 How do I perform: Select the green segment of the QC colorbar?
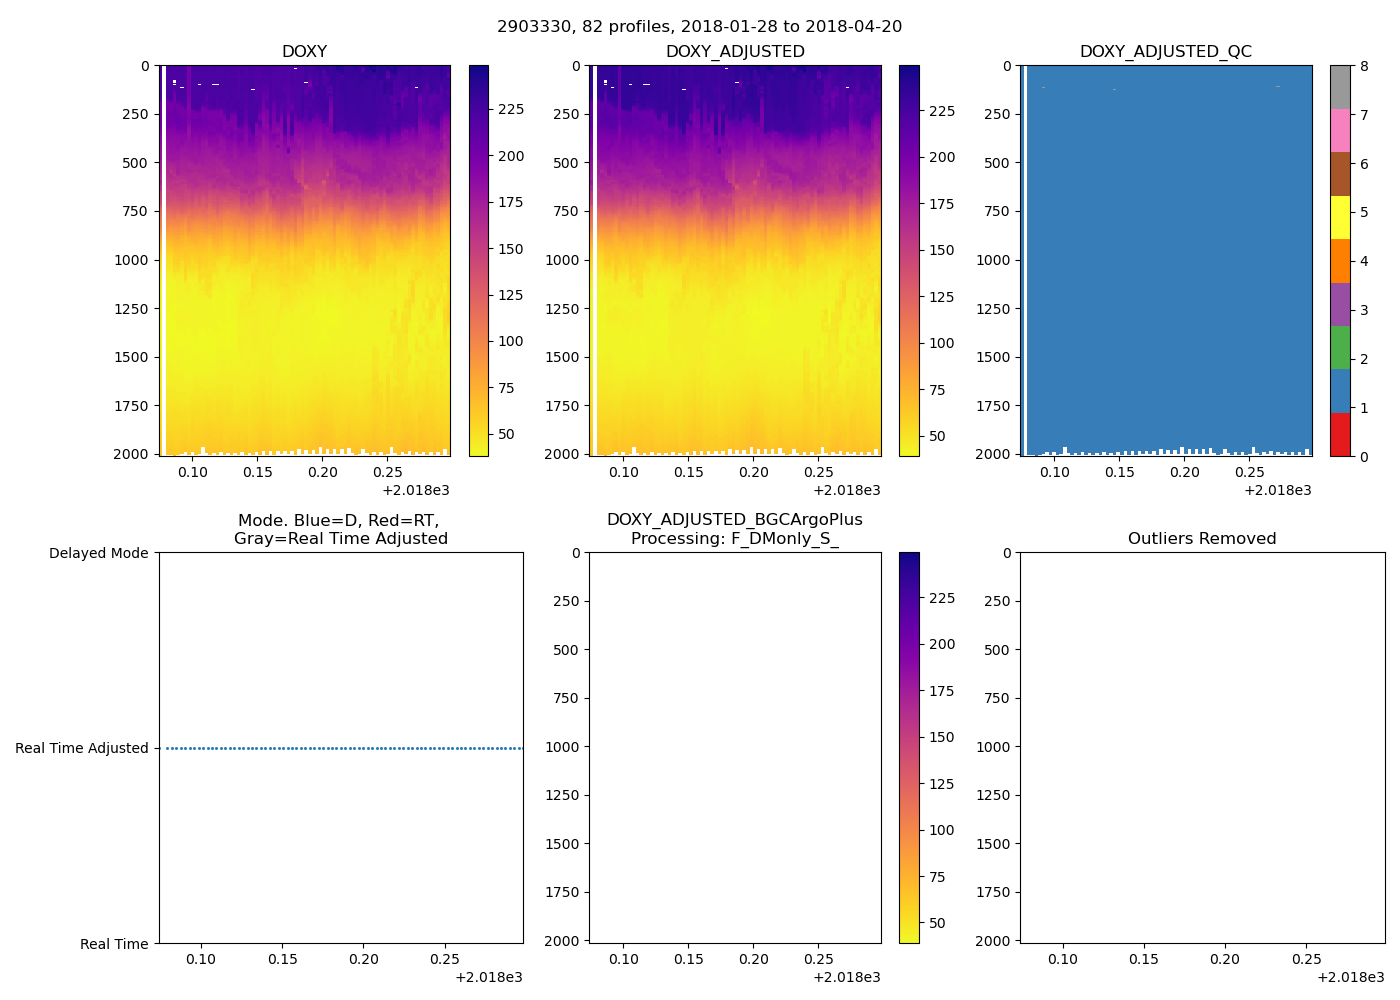[x=1340, y=348]
